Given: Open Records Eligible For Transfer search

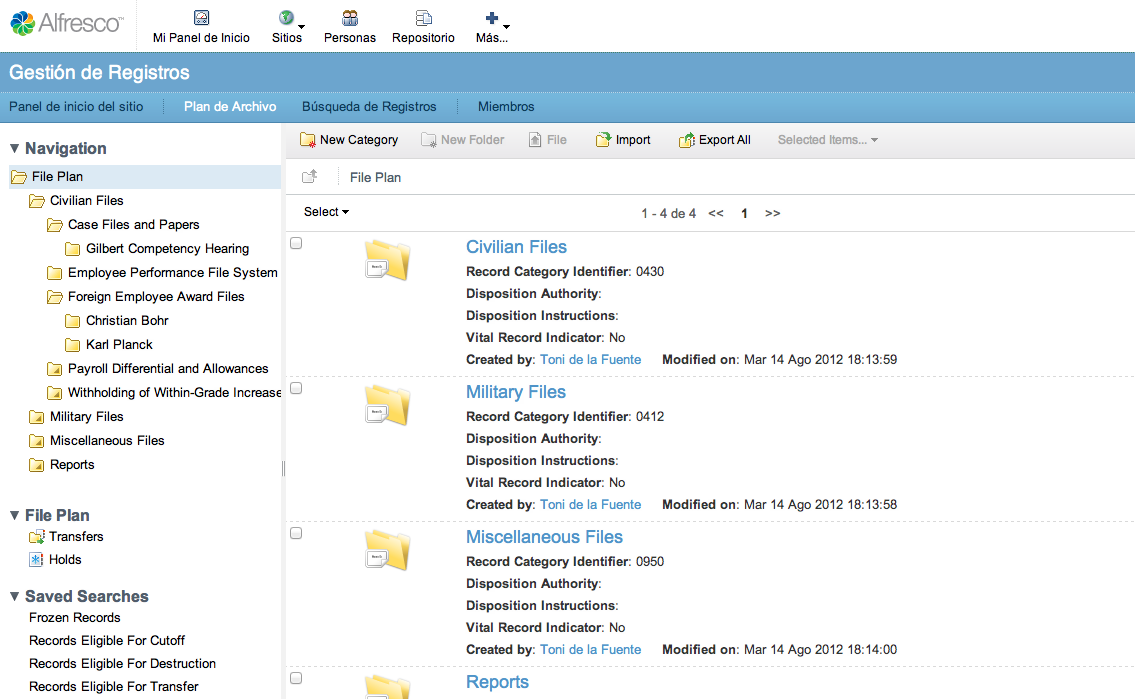Looking at the screenshot, I should point(114,687).
